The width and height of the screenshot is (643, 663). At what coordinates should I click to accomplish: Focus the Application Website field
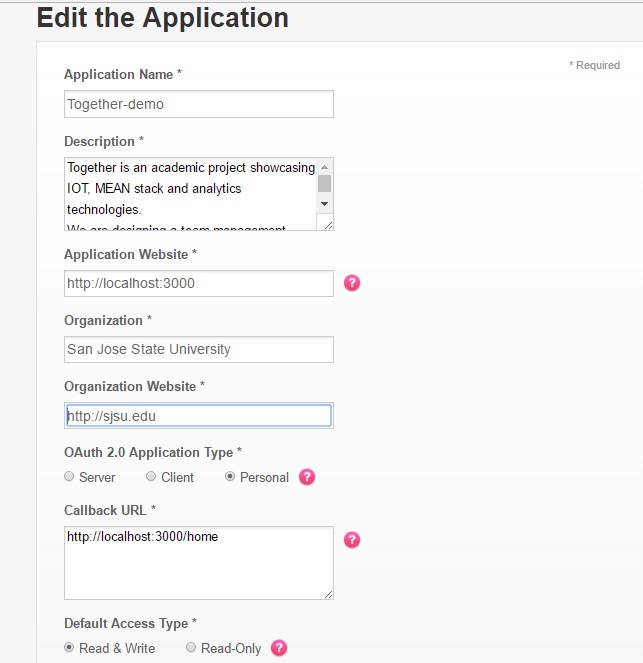[x=198, y=283]
